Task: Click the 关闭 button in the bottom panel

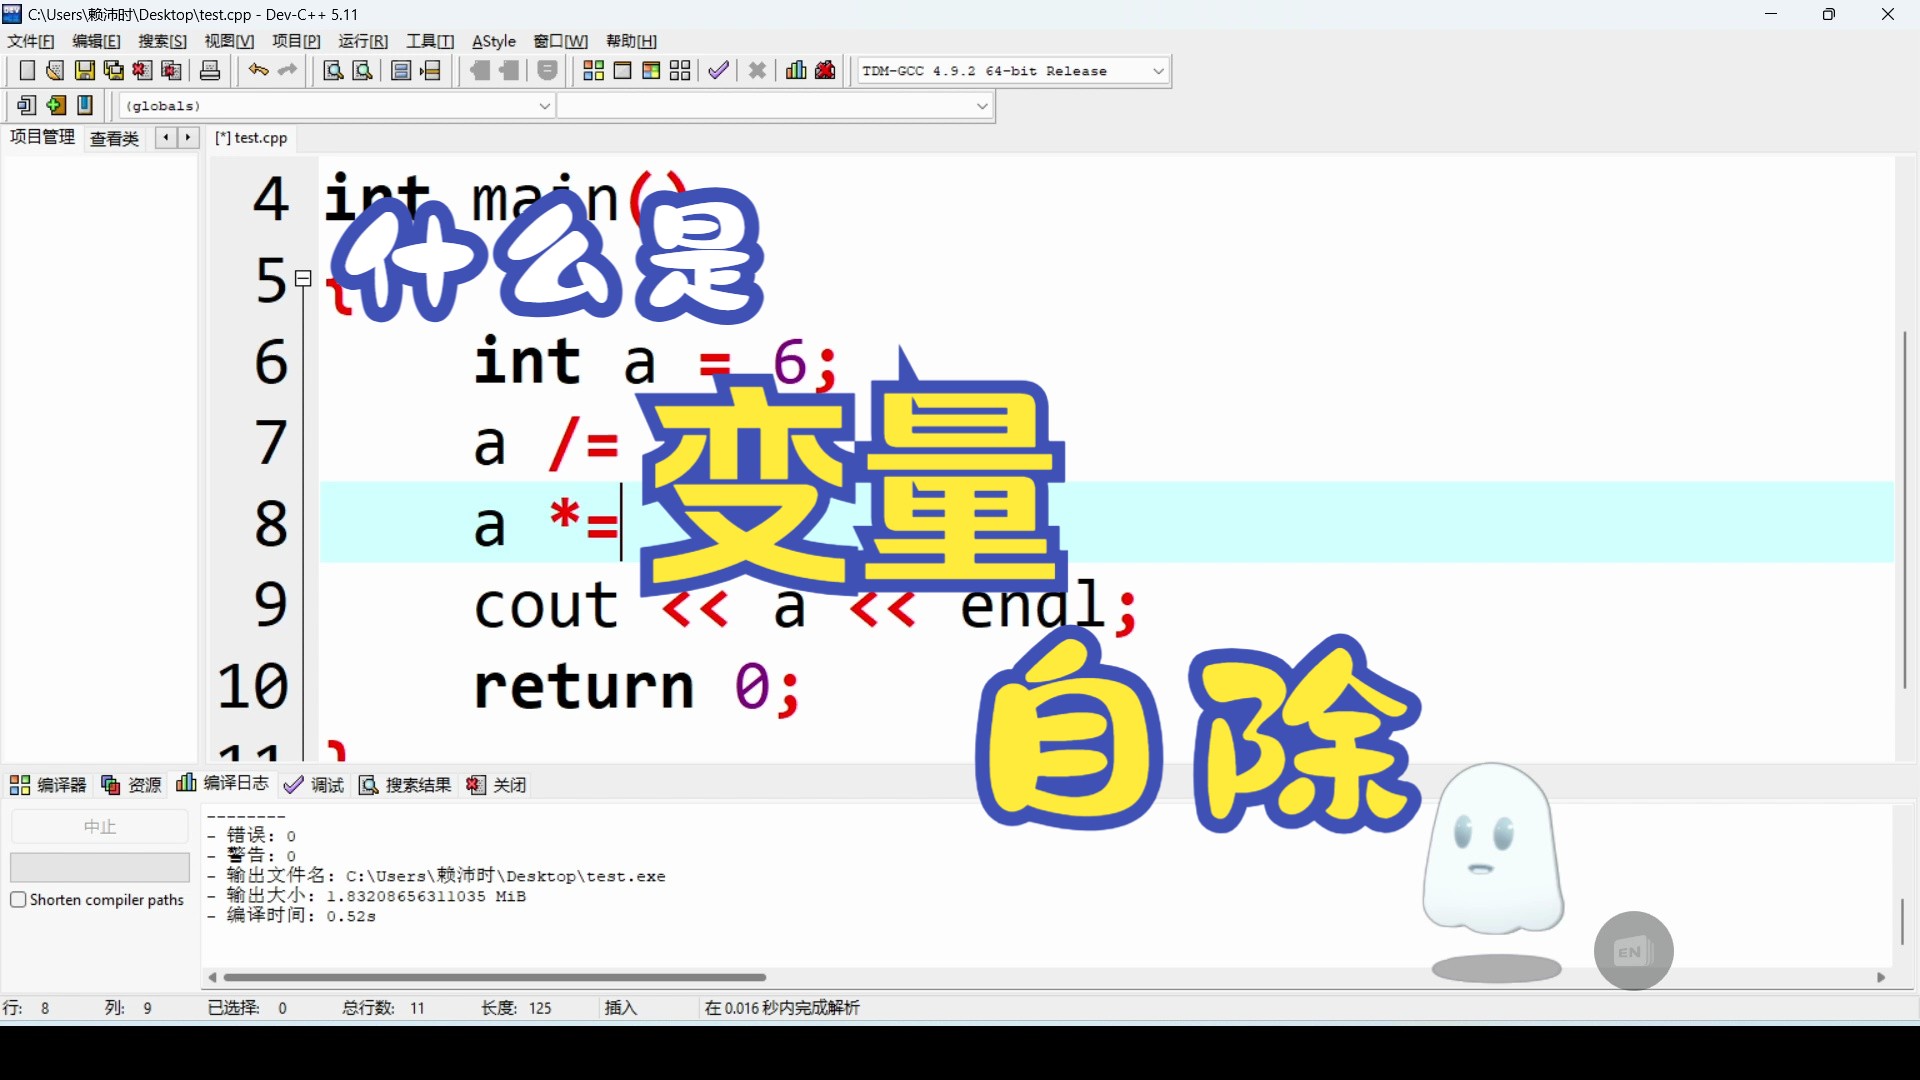Action: pyautogui.click(x=497, y=785)
